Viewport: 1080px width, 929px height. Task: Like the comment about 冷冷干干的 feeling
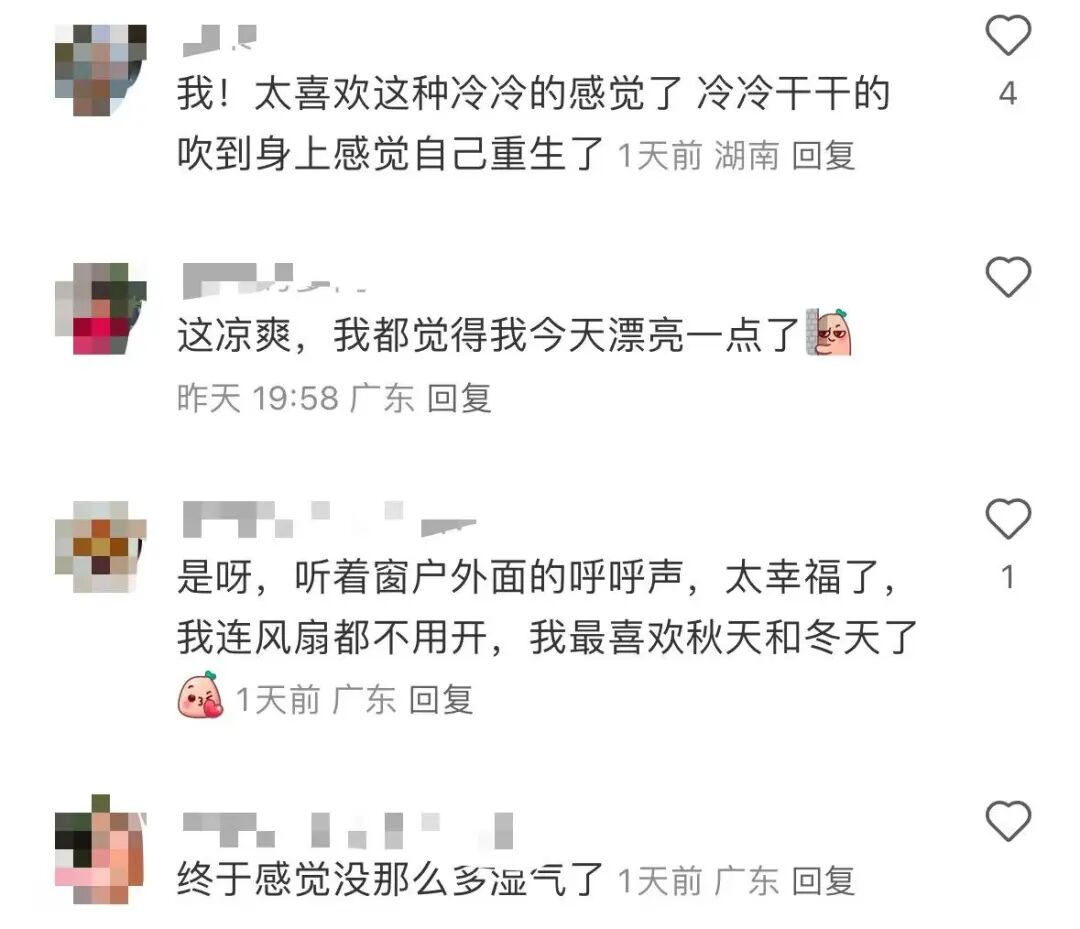click(x=1008, y=34)
